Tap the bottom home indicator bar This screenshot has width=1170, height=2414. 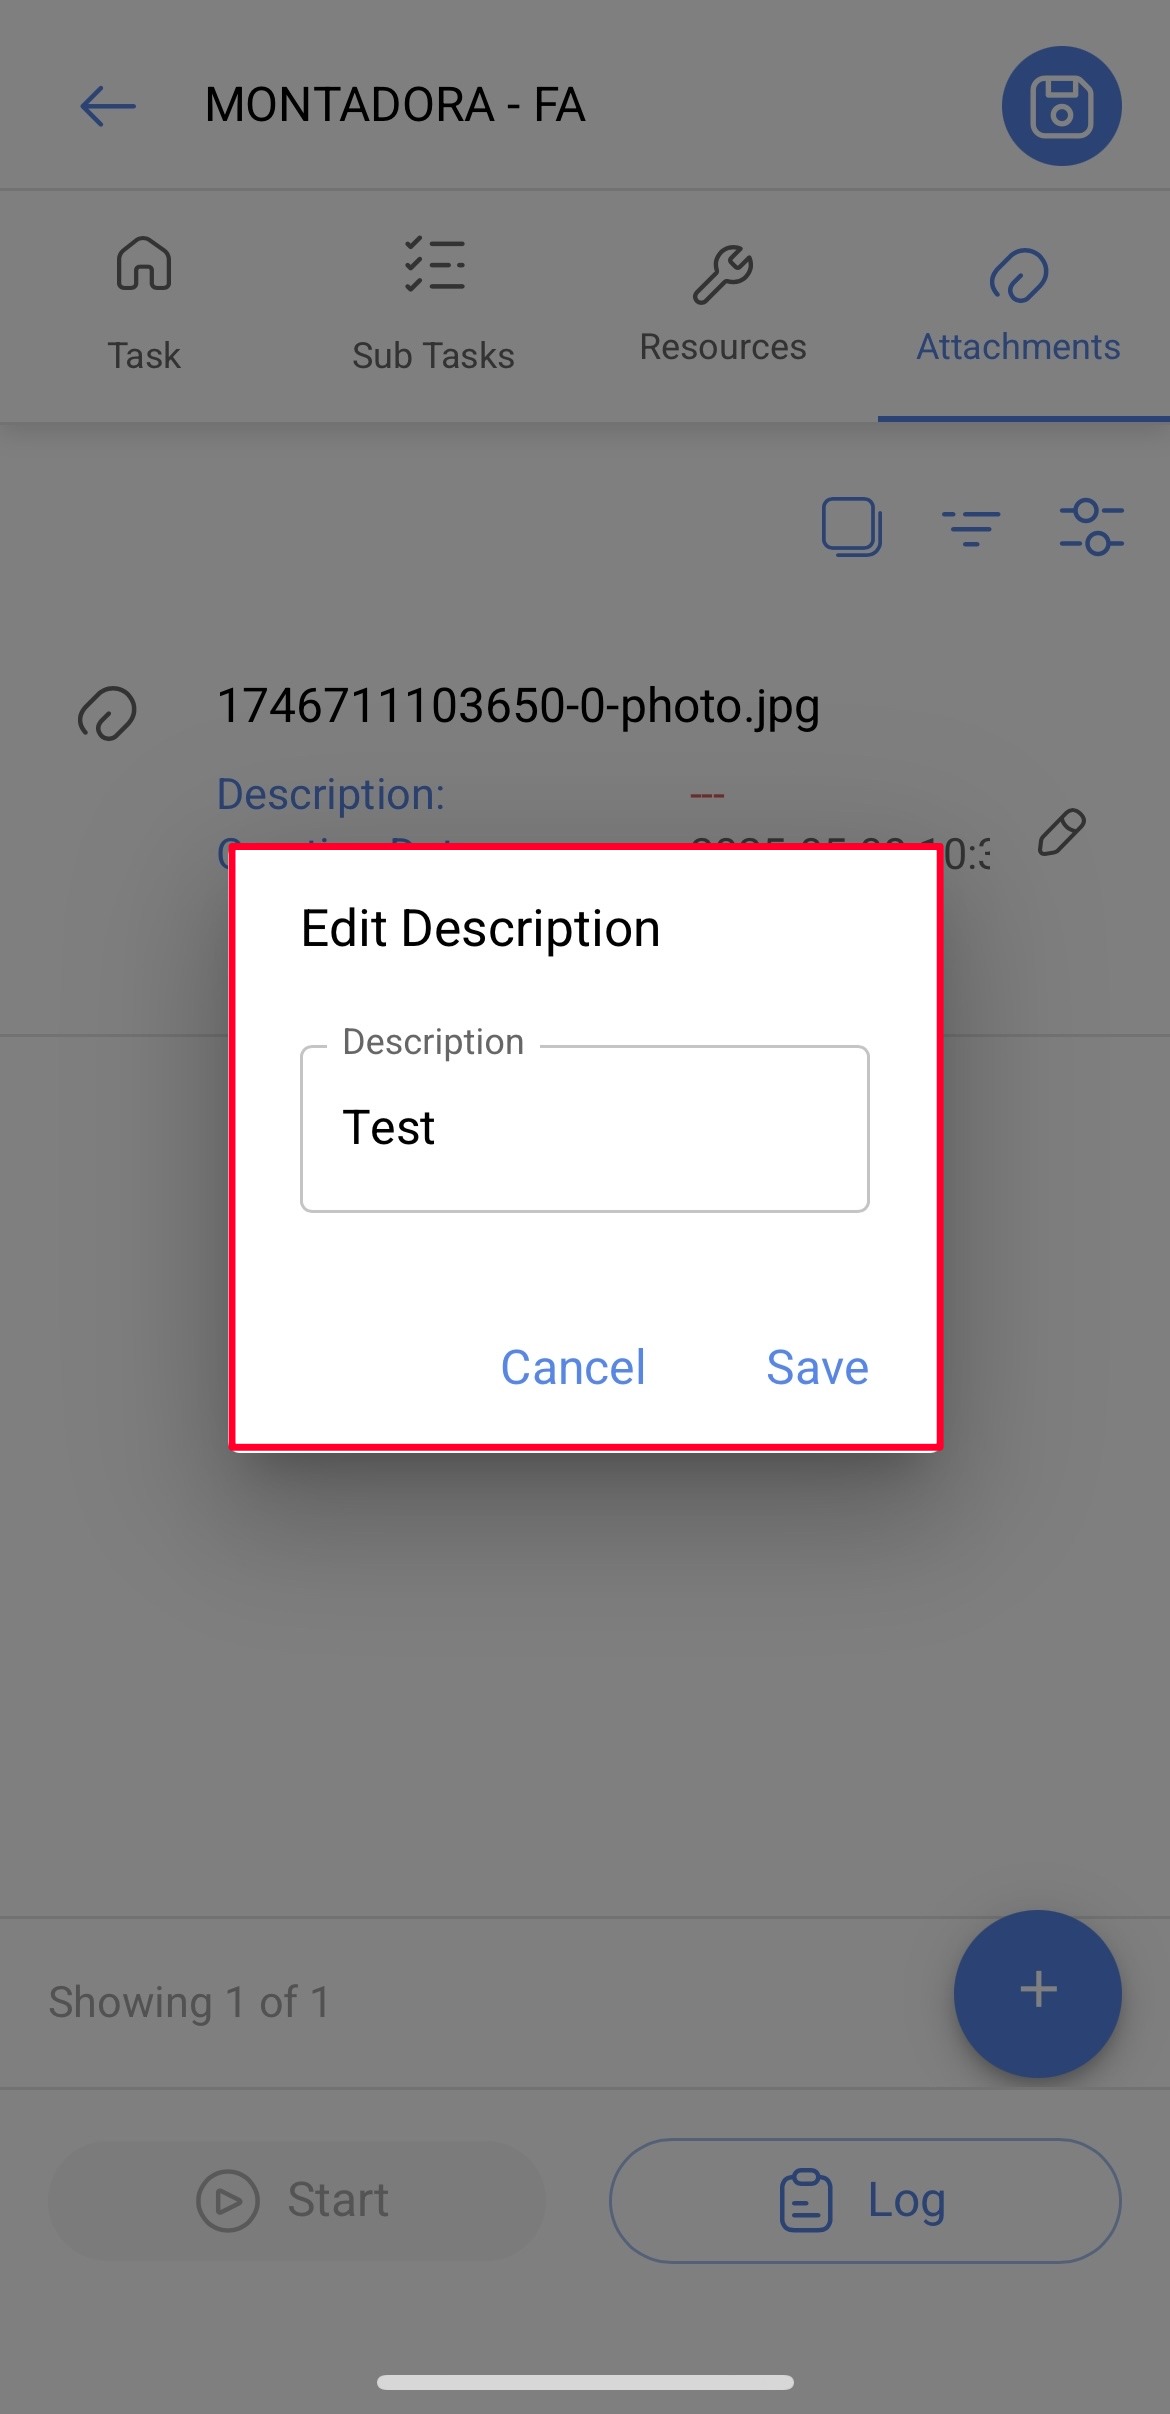pyautogui.click(x=585, y=2382)
